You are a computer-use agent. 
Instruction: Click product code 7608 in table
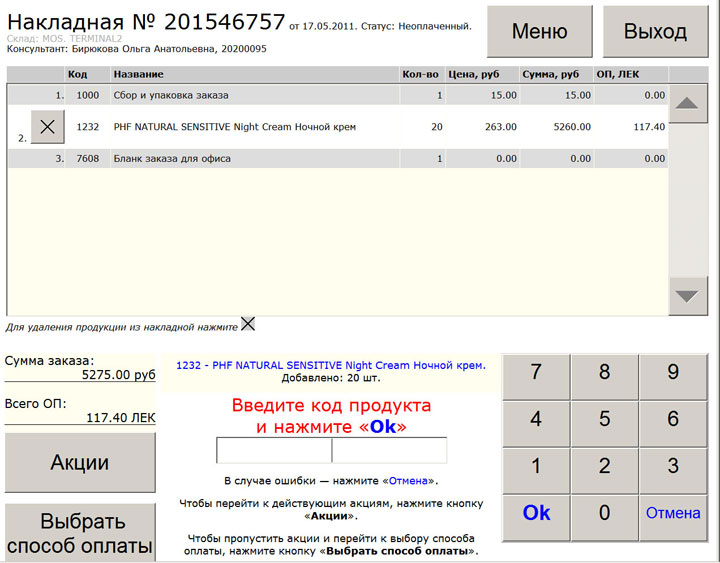[x=88, y=158]
